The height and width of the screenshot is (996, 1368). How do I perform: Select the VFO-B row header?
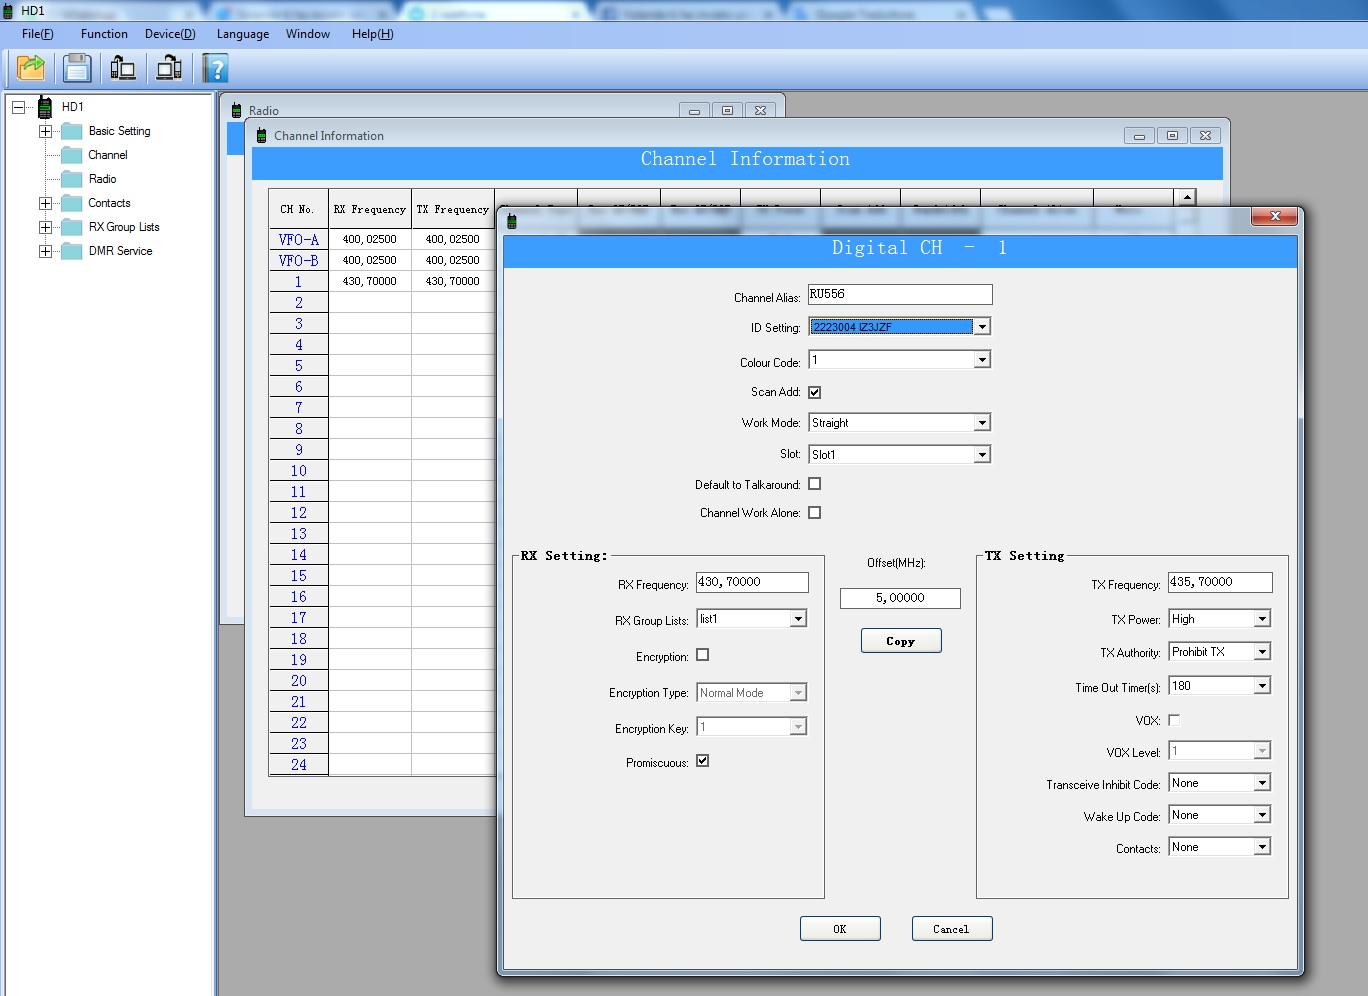point(299,261)
